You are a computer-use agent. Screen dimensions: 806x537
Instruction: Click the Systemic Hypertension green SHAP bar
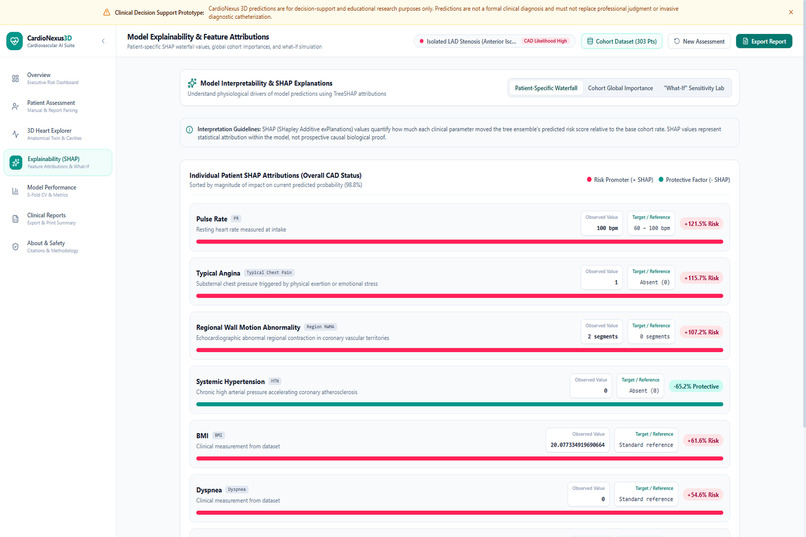pos(460,404)
